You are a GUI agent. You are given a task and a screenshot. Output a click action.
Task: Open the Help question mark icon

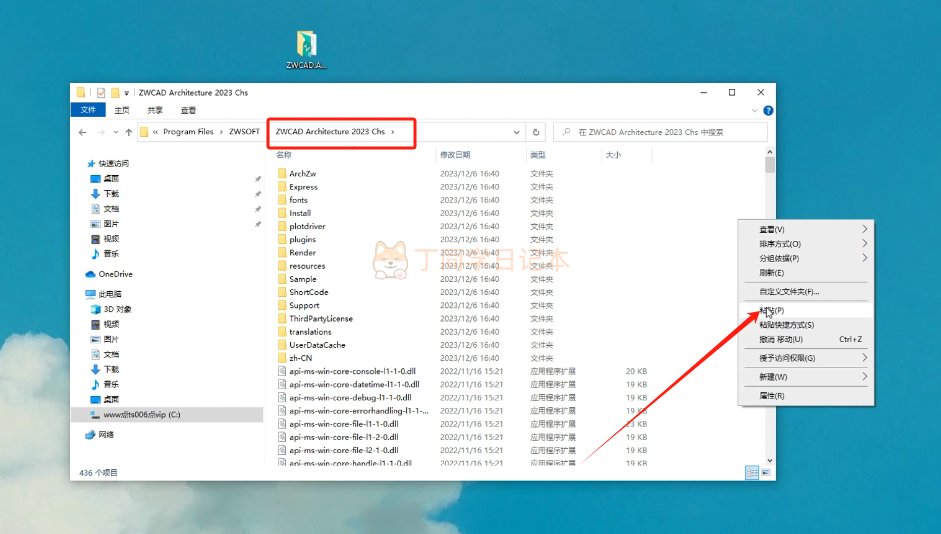pos(767,110)
